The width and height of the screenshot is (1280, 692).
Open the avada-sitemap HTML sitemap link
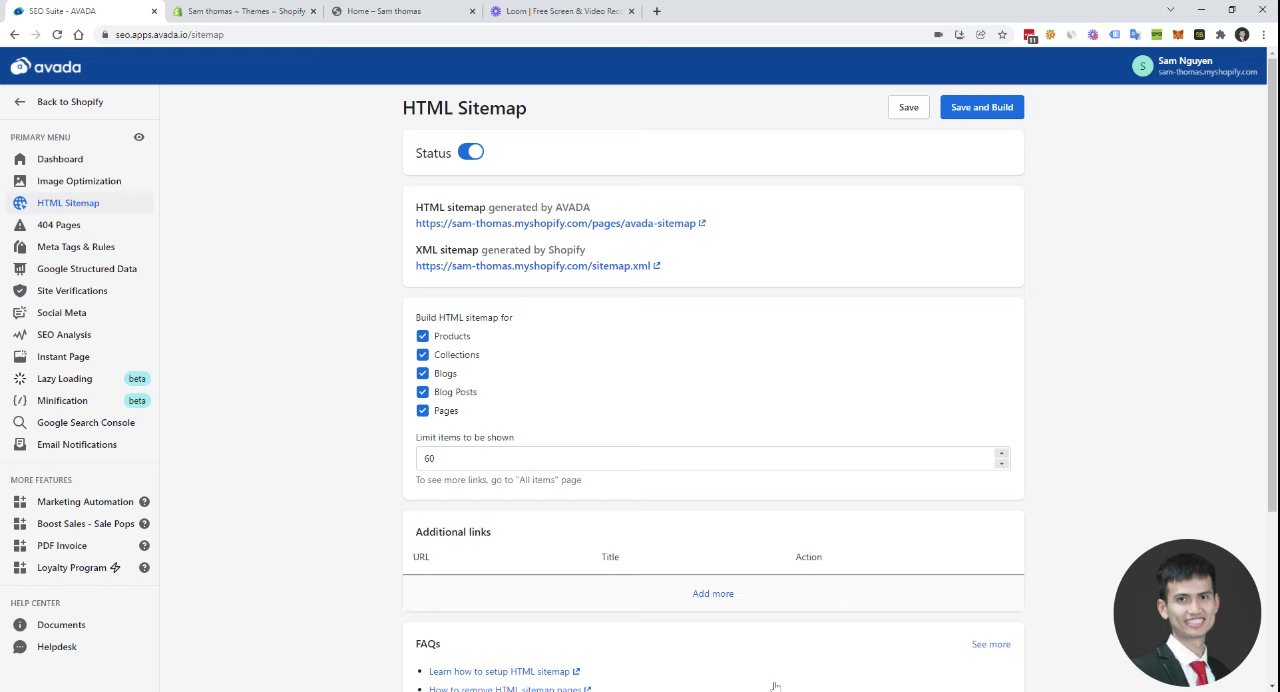[x=556, y=224]
